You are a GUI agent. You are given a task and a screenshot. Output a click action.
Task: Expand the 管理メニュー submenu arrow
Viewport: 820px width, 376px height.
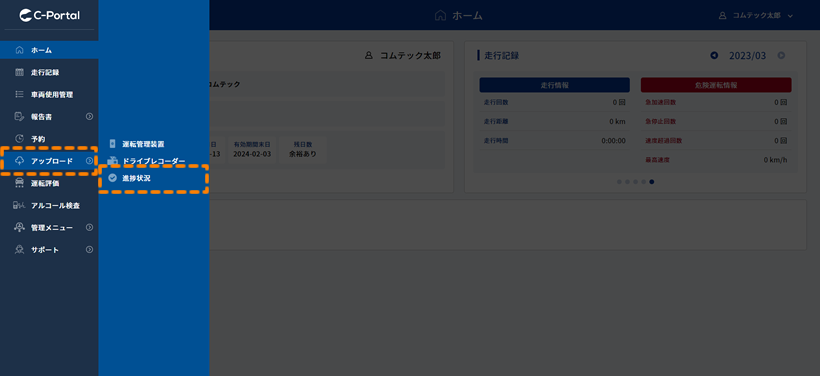(x=89, y=227)
